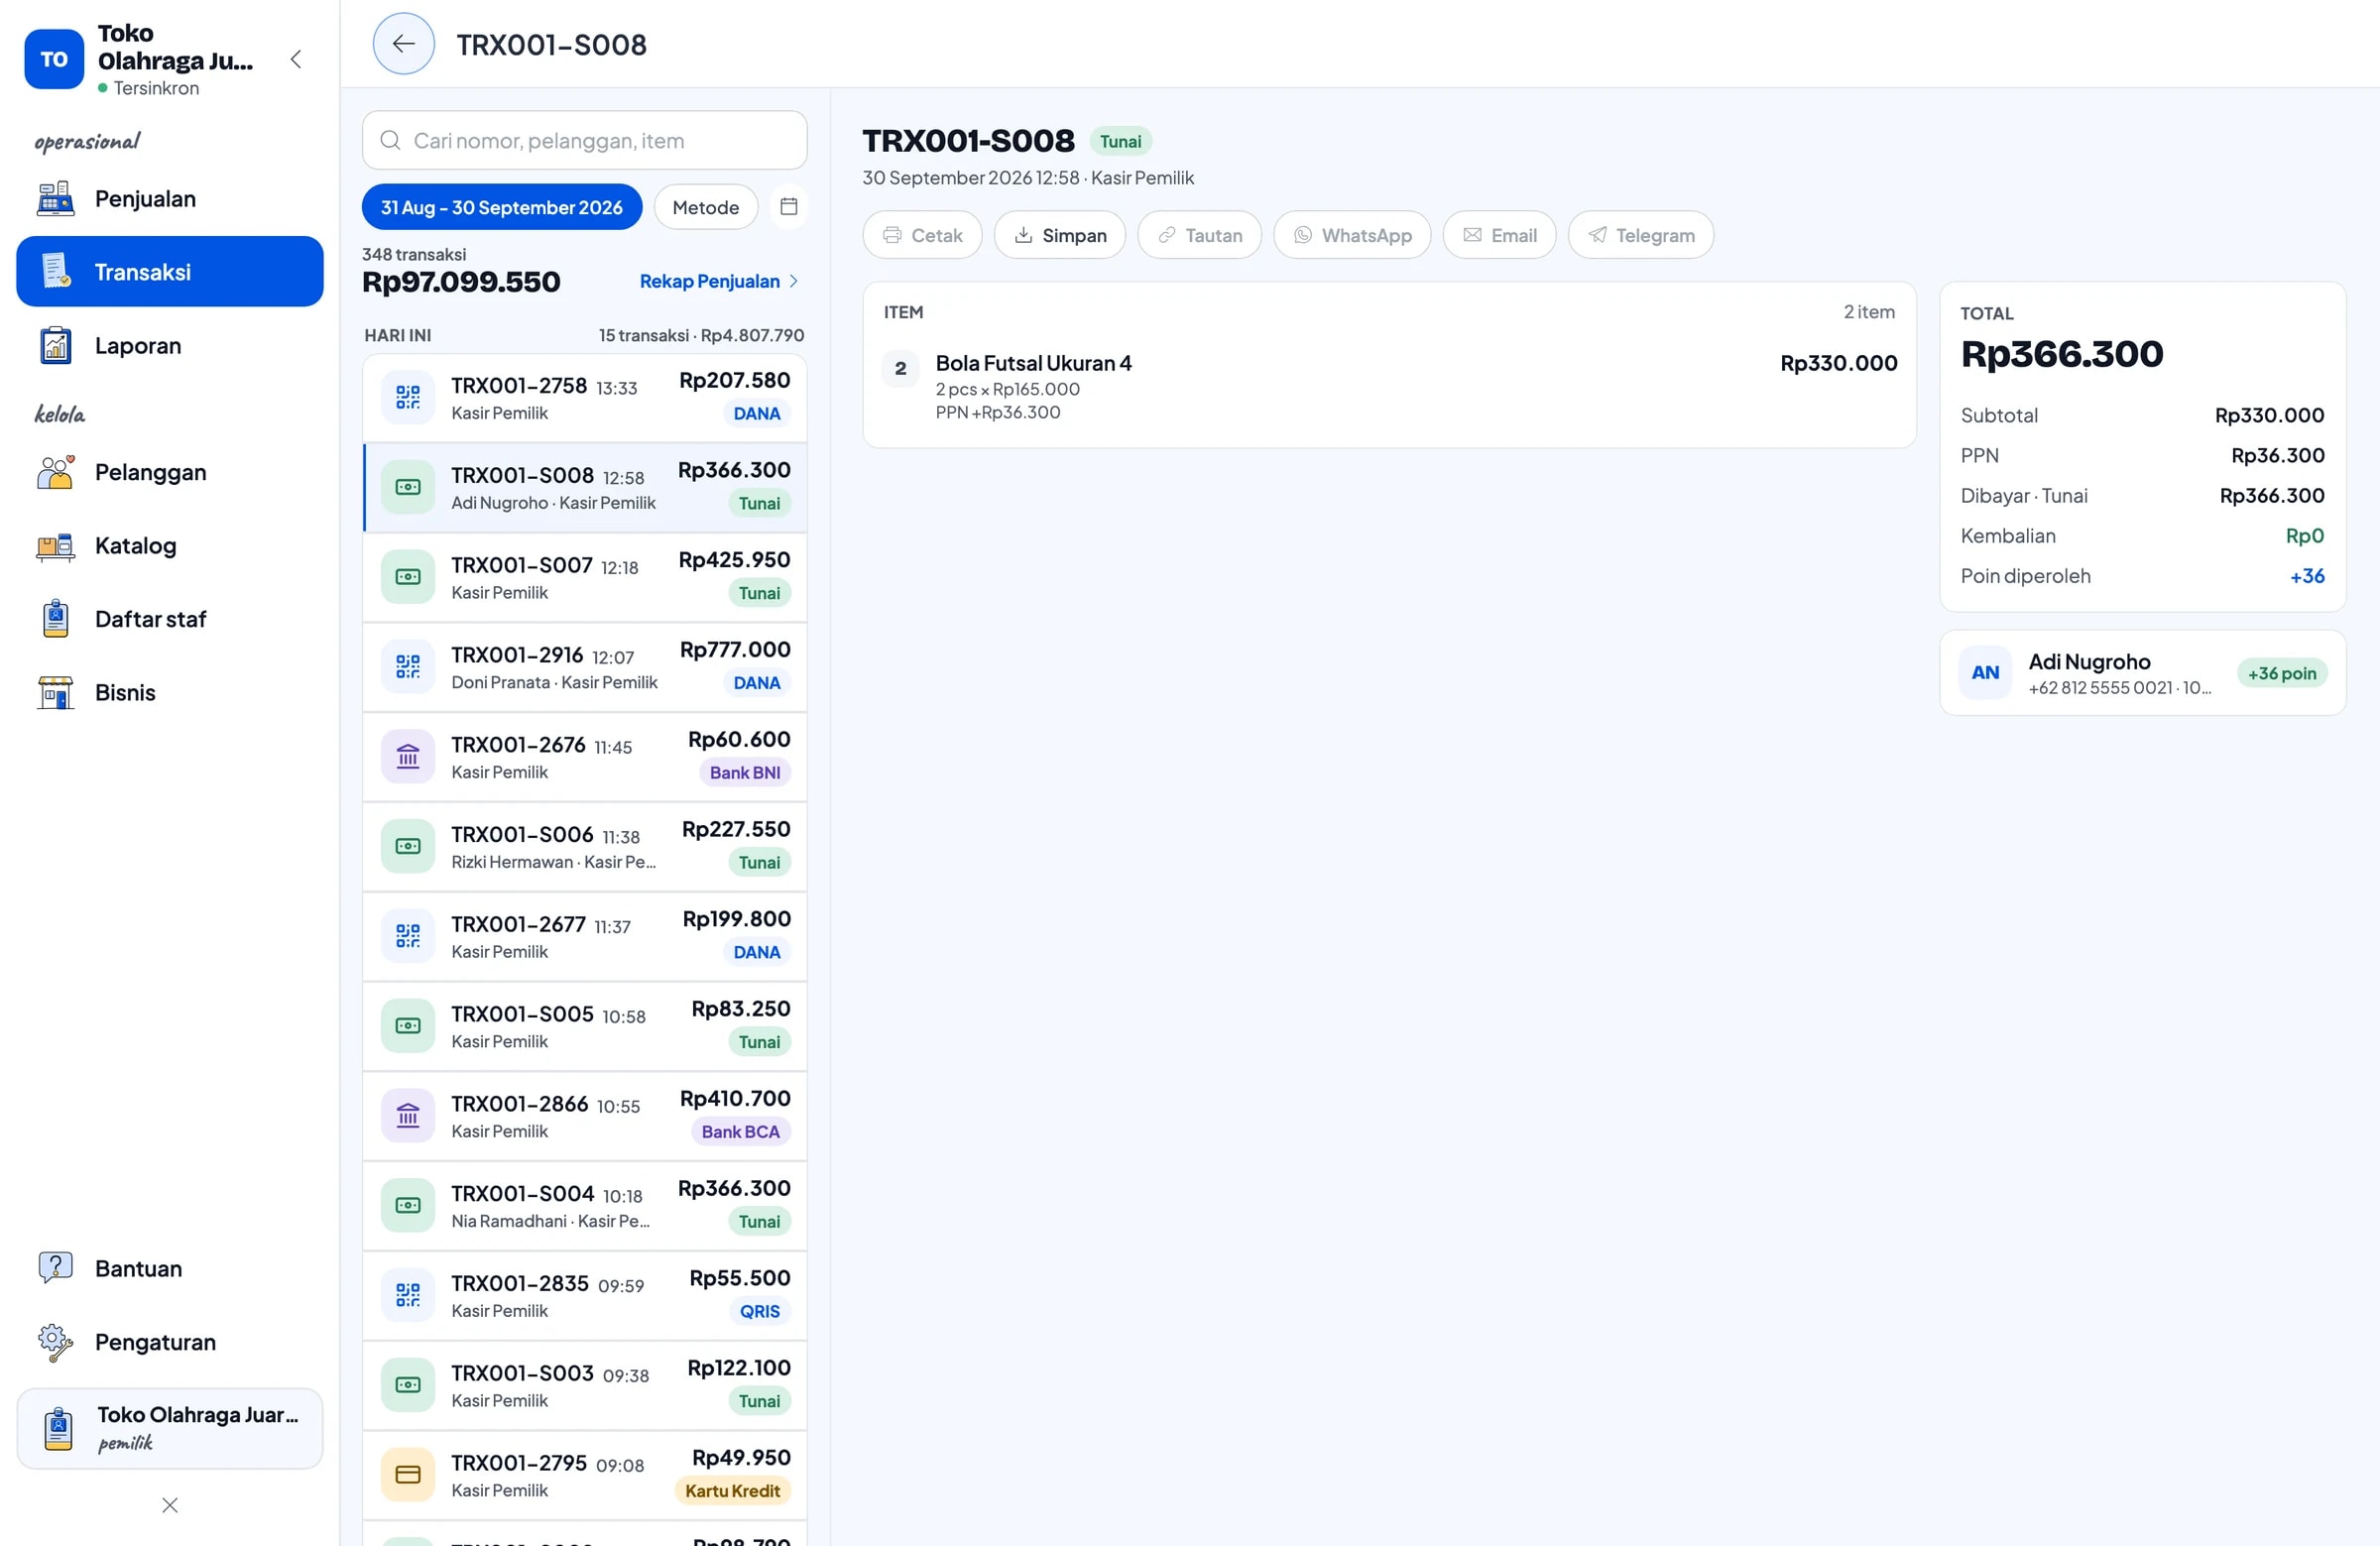Email the receipt with the Email button

click(x=1499, y=235)
